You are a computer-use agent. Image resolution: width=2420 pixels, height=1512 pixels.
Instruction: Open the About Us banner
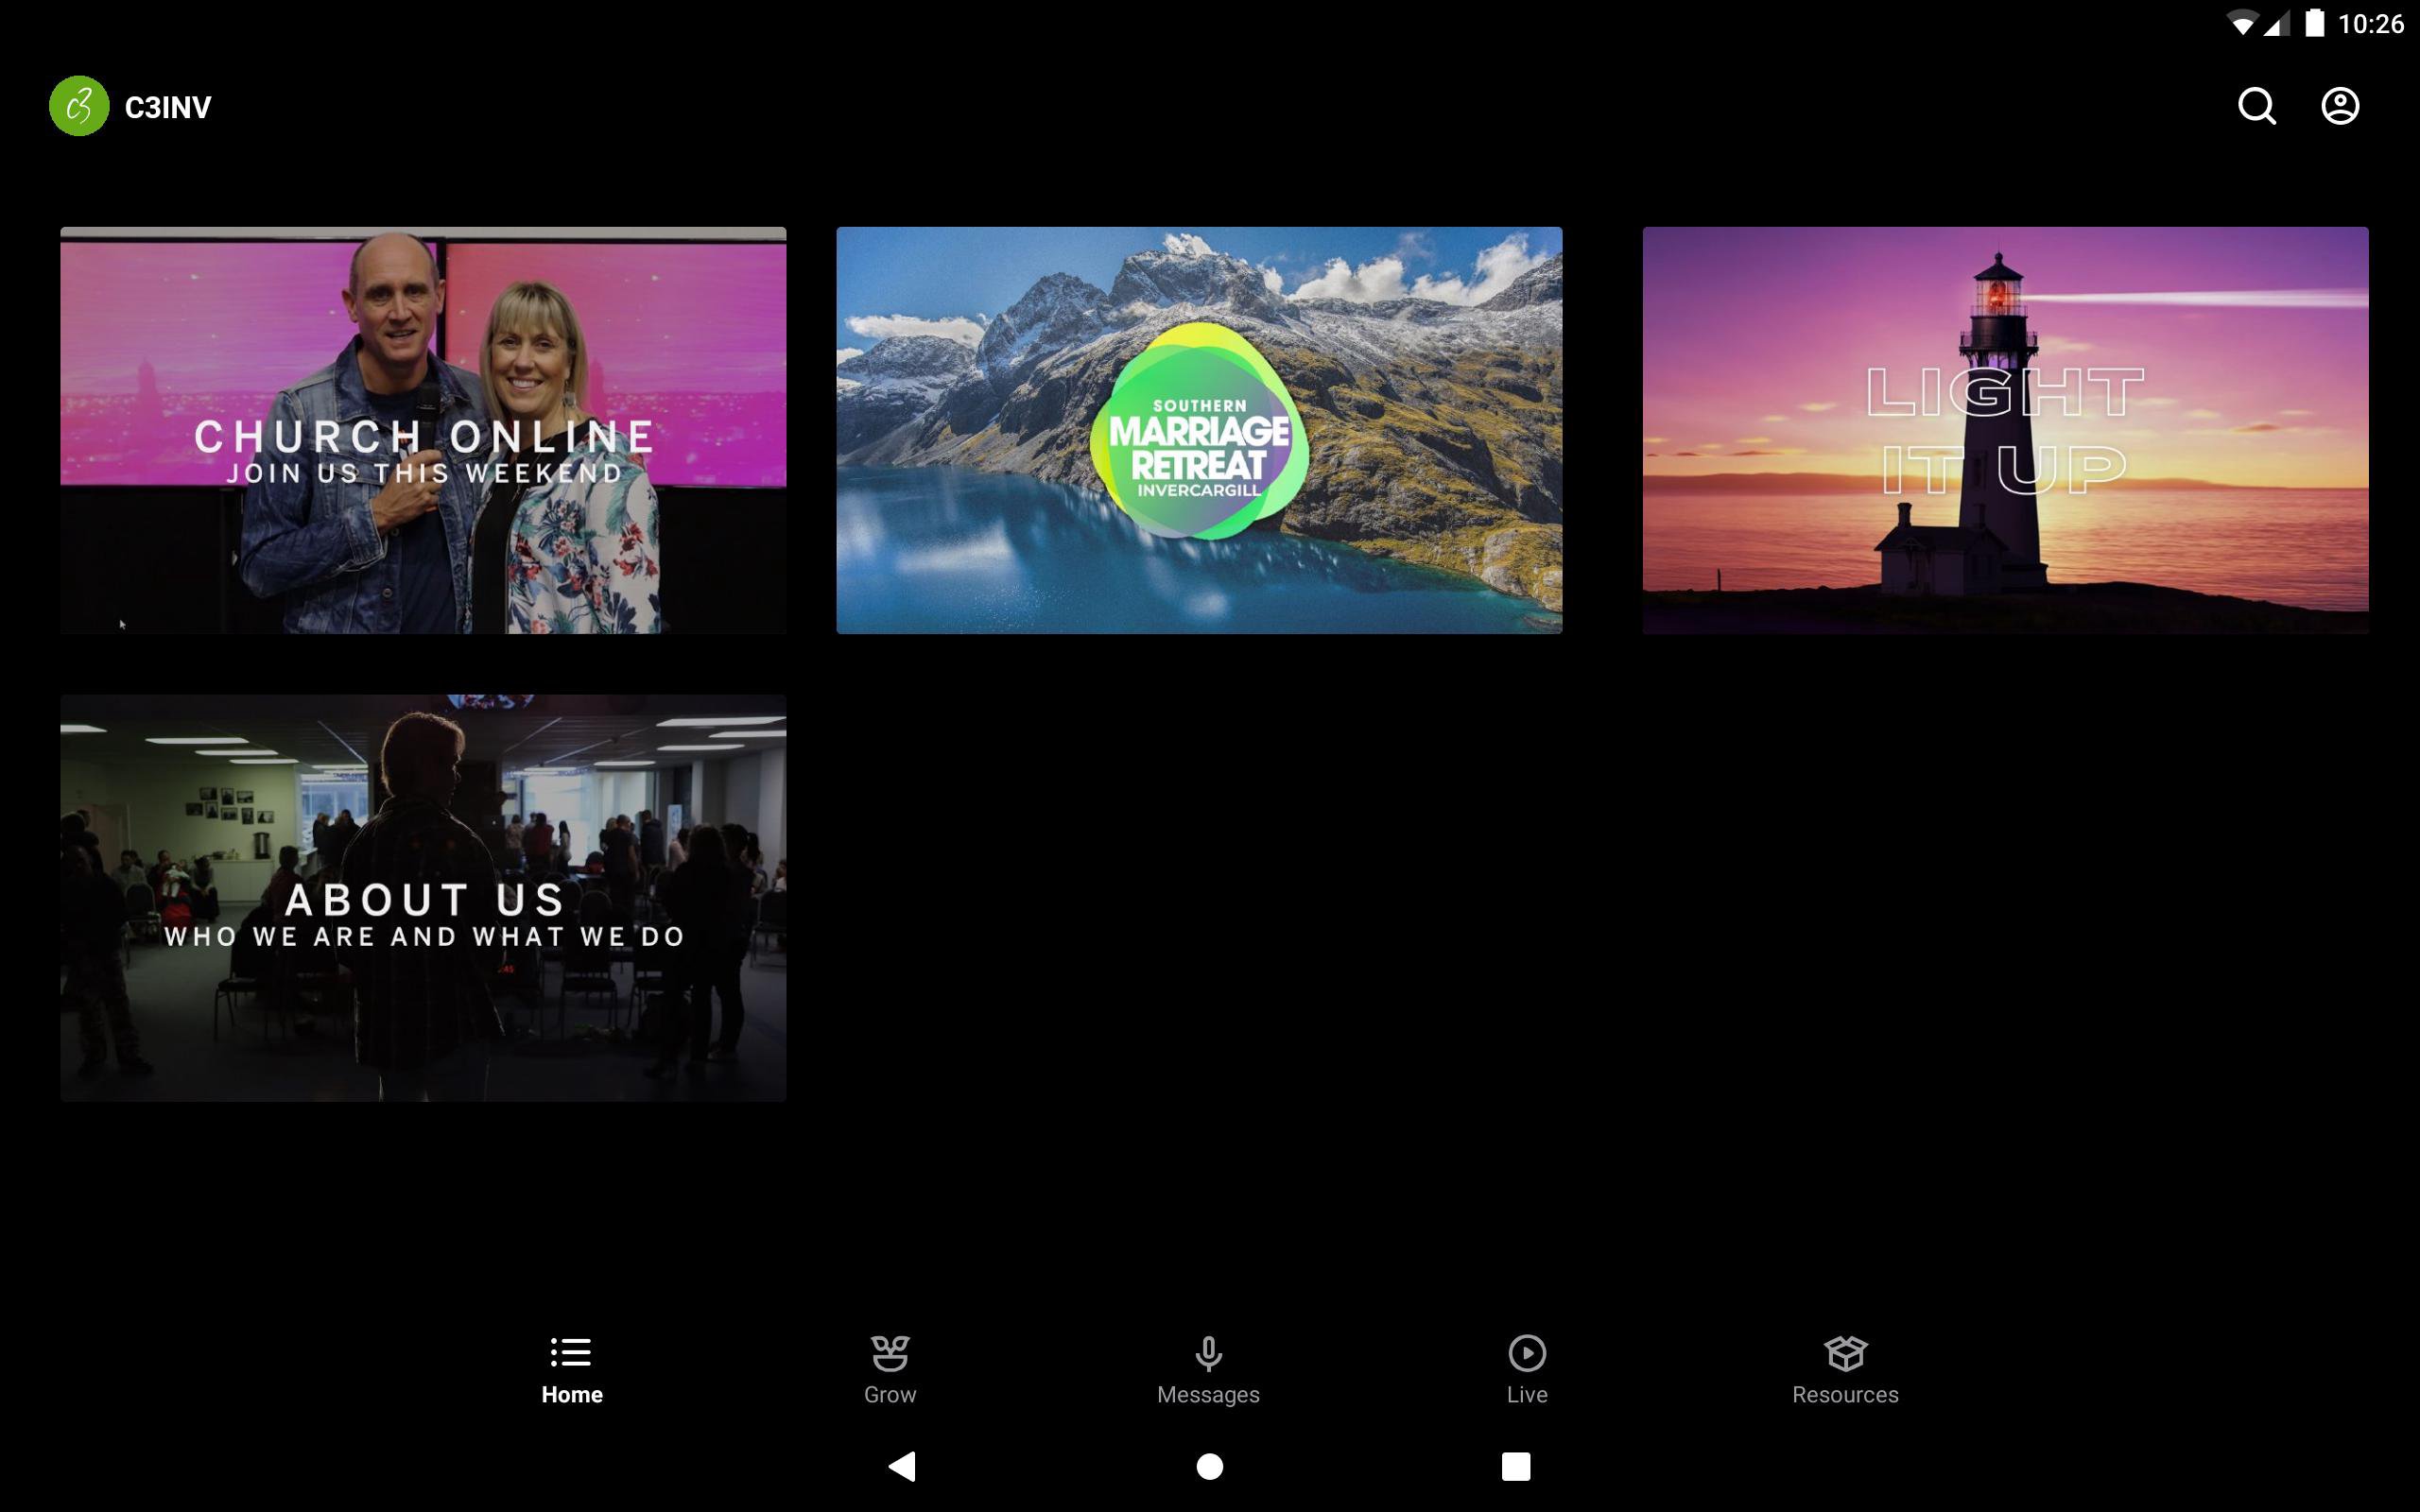423,897
